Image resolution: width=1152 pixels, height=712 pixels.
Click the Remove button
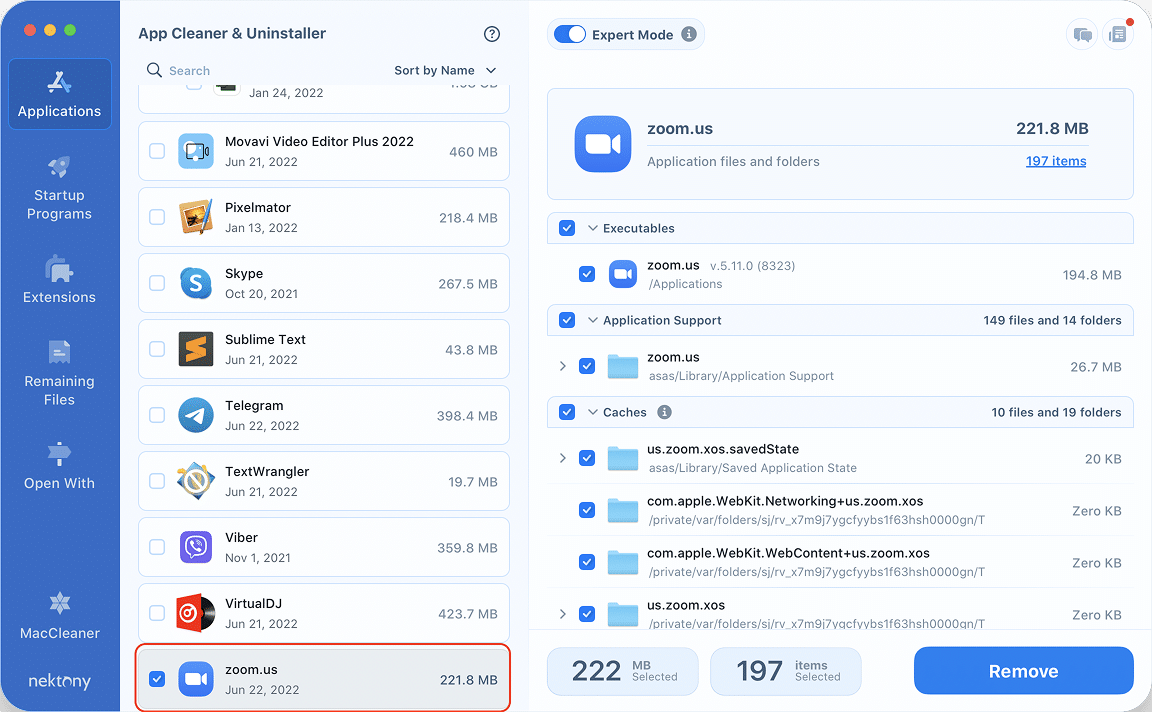click(1023, 671)
